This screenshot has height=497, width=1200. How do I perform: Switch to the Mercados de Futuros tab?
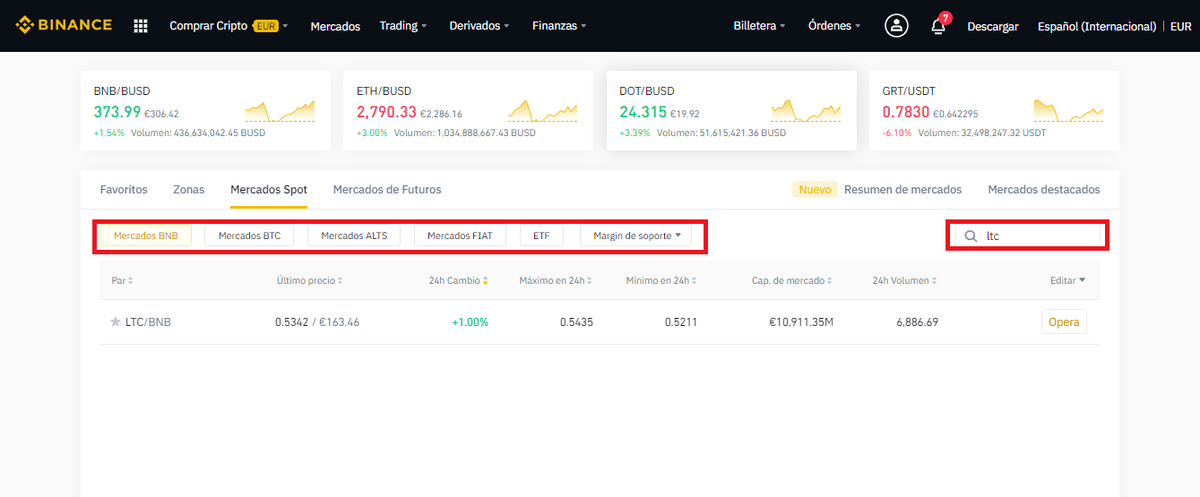click(x=387, y=189)
